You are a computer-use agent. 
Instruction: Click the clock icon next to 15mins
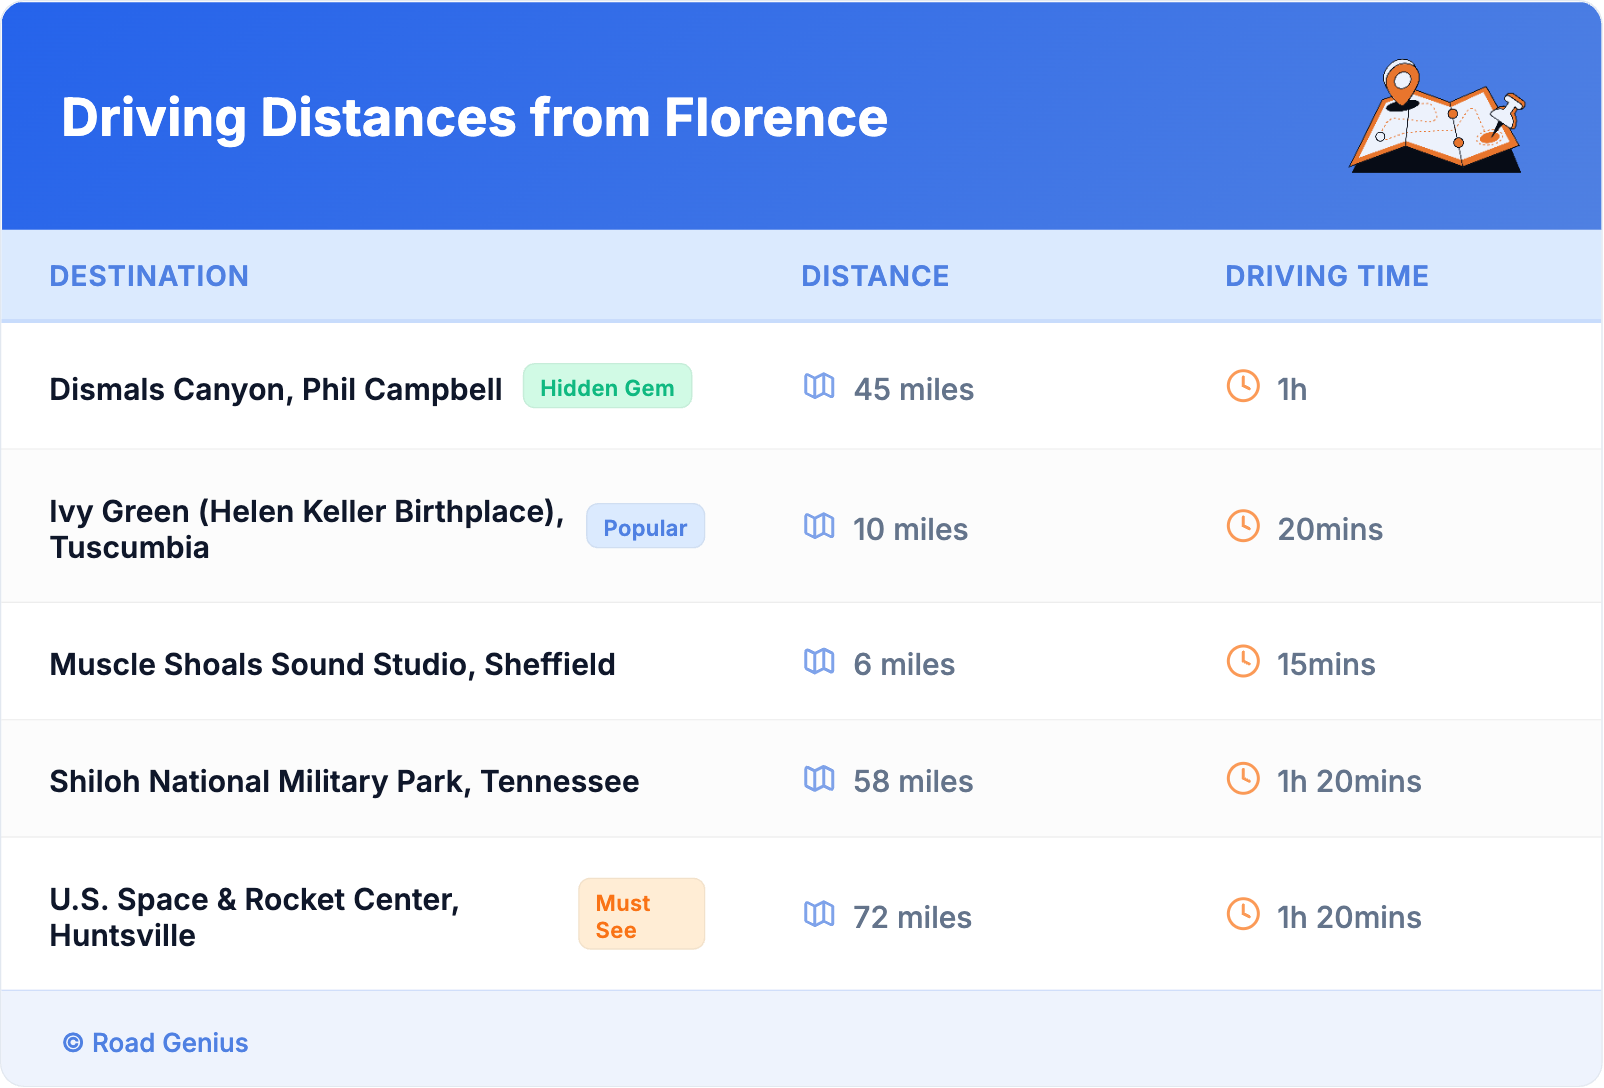pos(1243,661)
